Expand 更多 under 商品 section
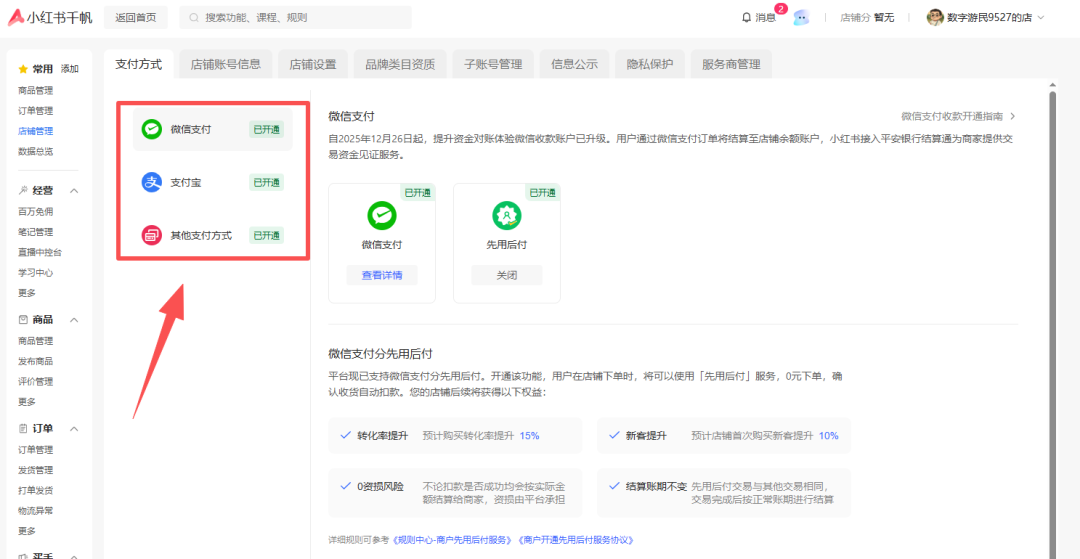 pyautogui.click(x=27, y=401)
